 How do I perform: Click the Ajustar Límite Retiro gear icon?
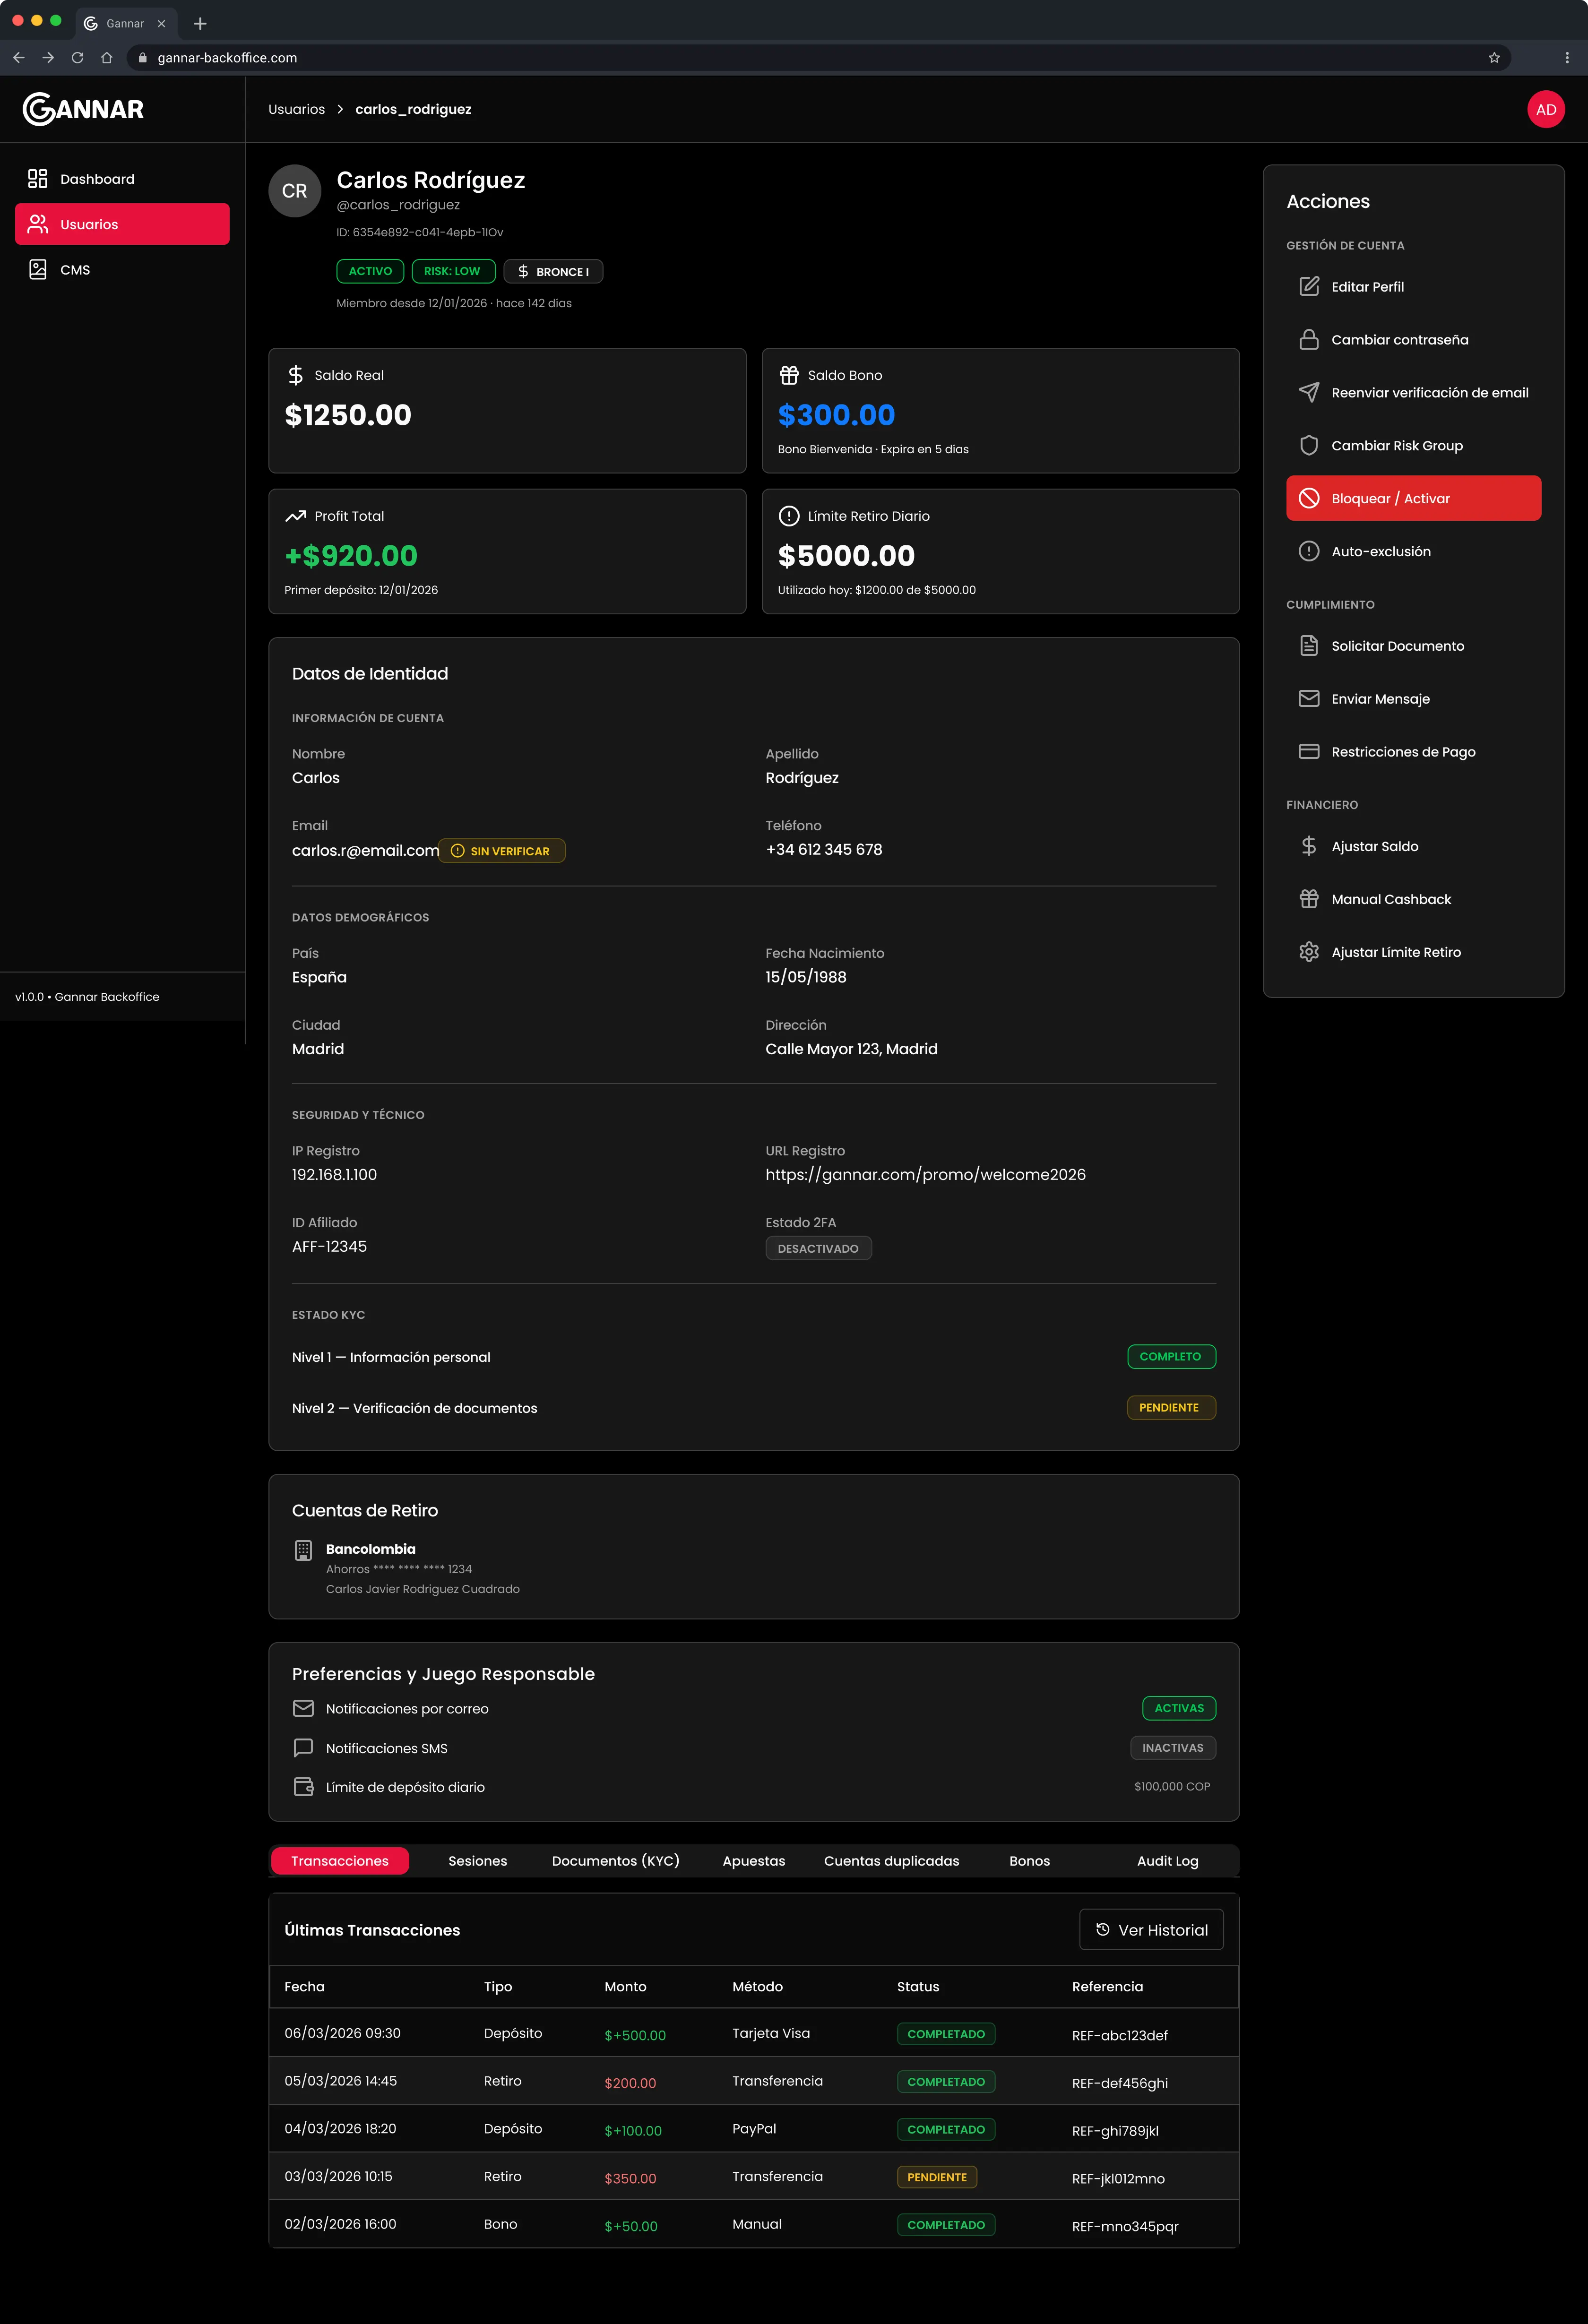[1308, 953]
